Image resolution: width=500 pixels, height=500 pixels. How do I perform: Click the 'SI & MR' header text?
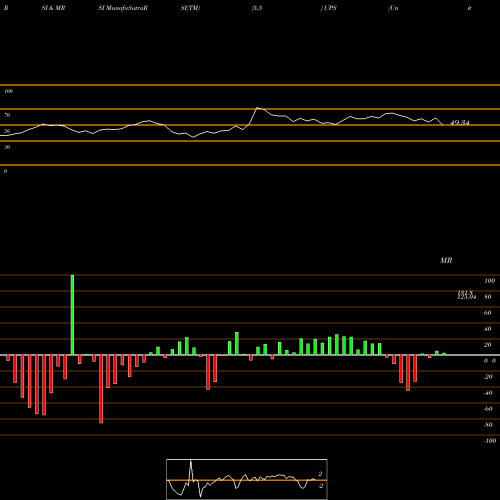tap(53, 8)
